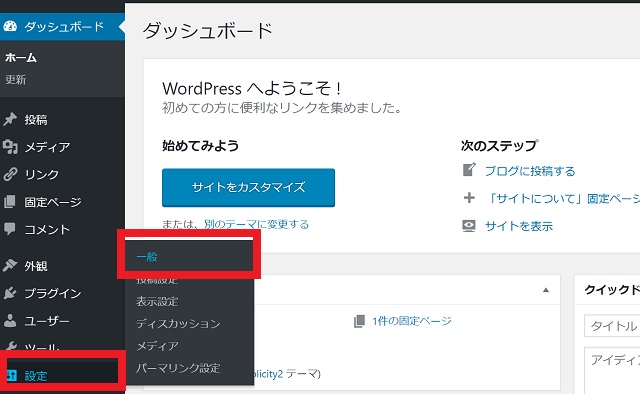Click the monitor icon beside サイトを表示

click(469, 226)
